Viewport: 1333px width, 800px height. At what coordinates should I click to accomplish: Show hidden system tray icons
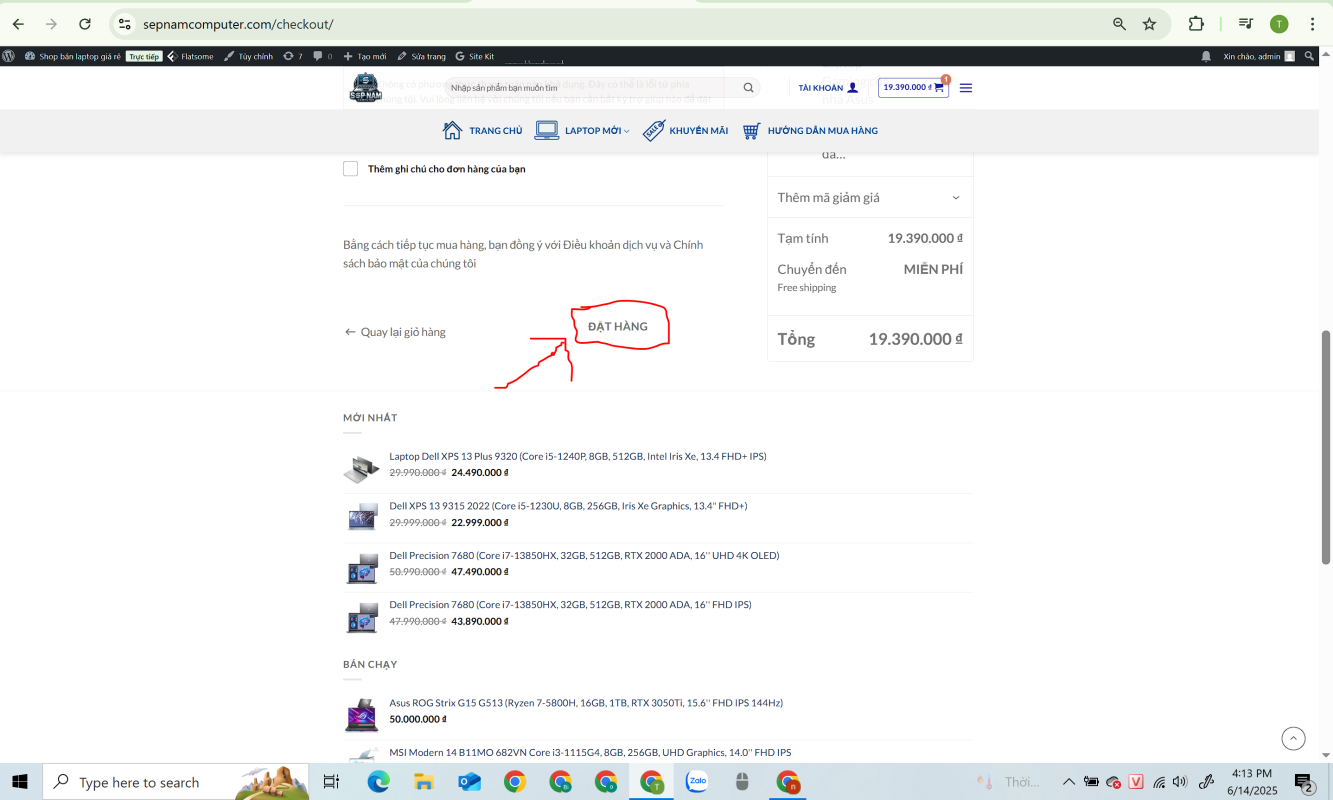click(1069, 782)
